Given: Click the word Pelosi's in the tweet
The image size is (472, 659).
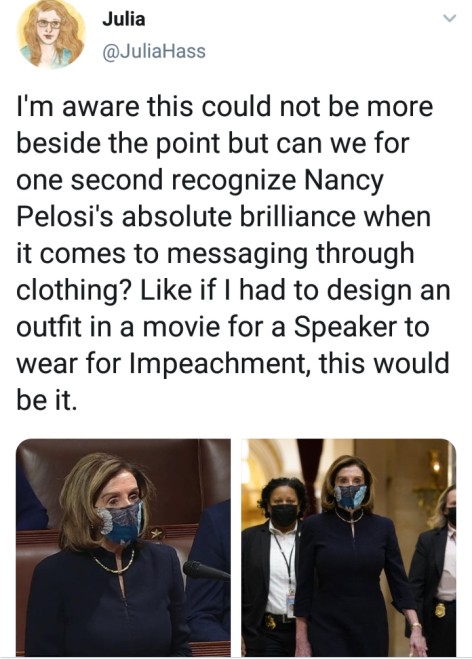Looking at the screenshot, I should (64, 217).
